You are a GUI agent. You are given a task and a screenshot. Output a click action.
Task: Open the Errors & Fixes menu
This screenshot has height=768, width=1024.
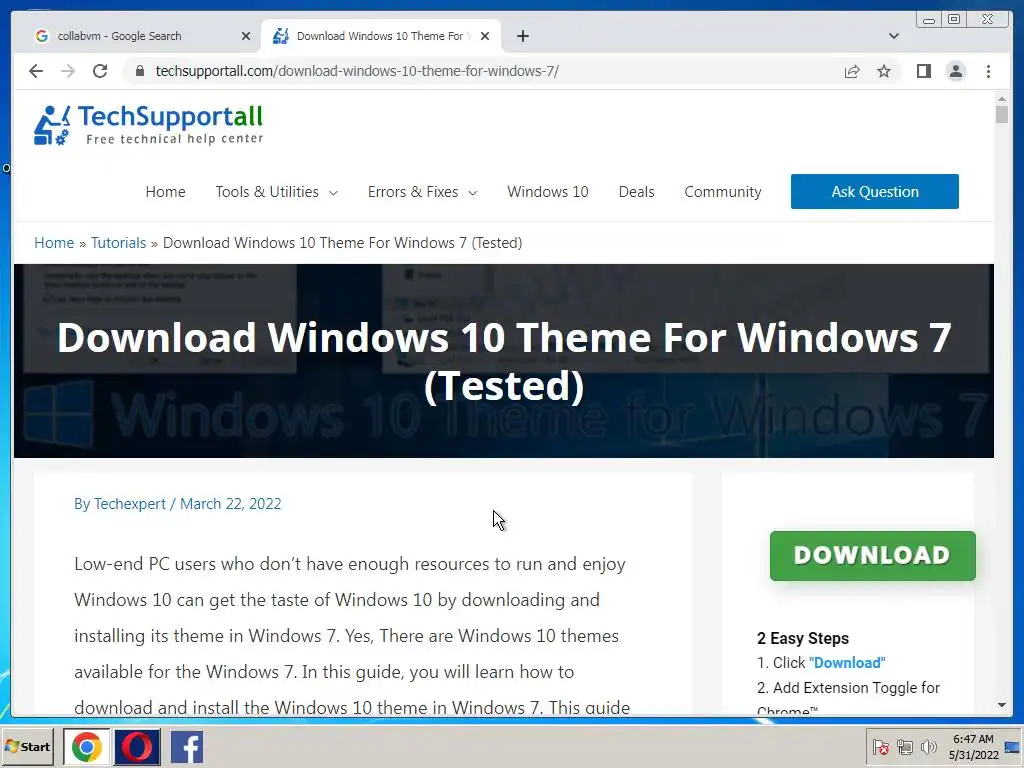click(413, 192)
